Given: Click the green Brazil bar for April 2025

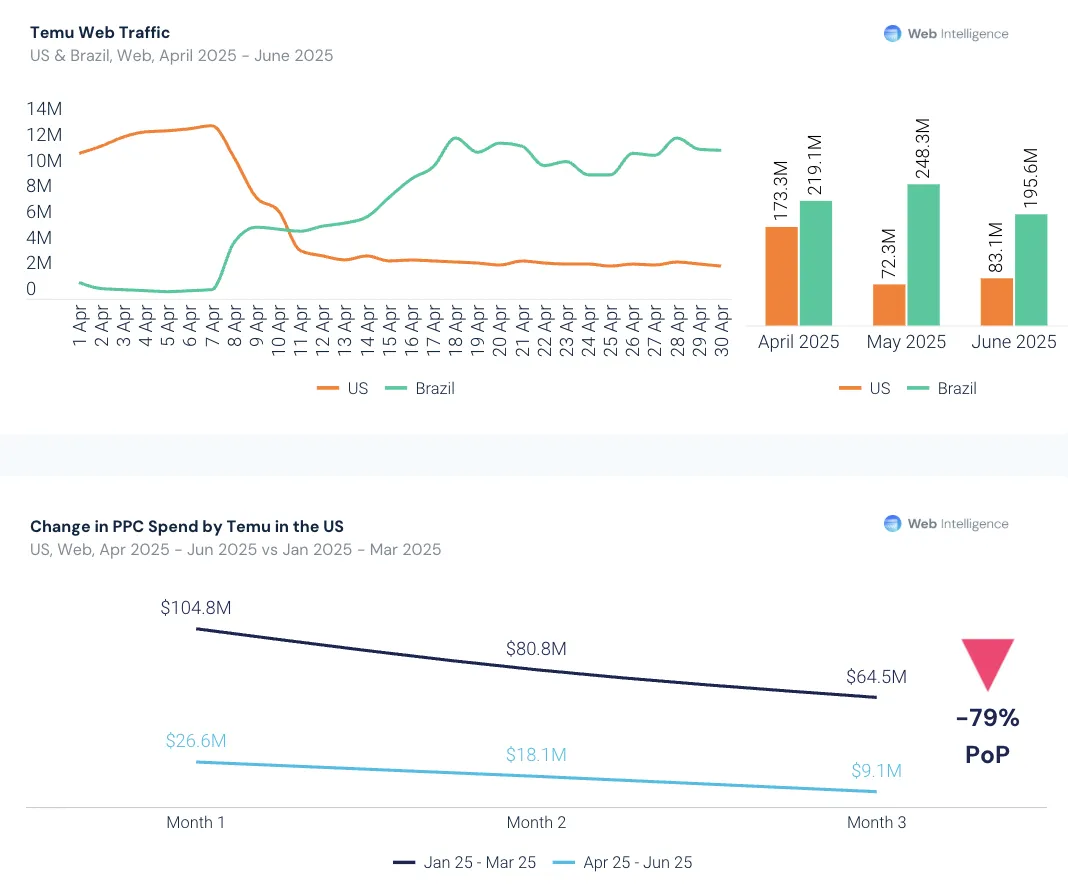Looking at the screenshot, I should tap(816, 263).
